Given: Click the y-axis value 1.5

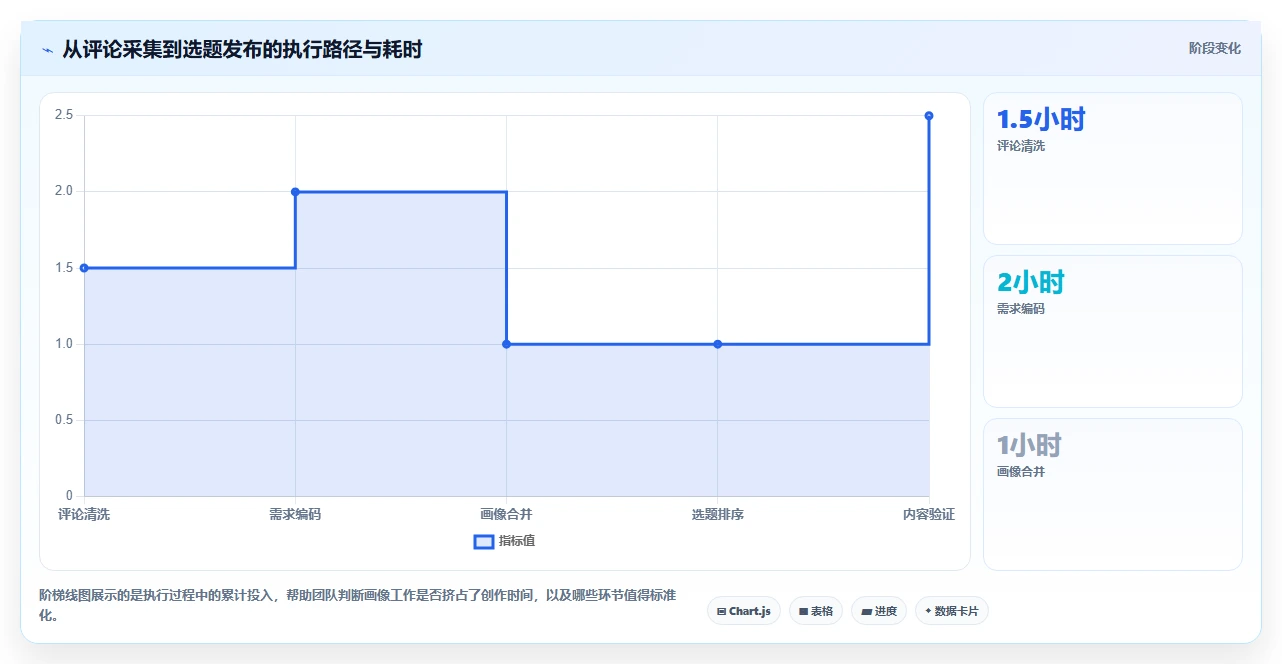Looking at the screenshot, I should 64,268.
